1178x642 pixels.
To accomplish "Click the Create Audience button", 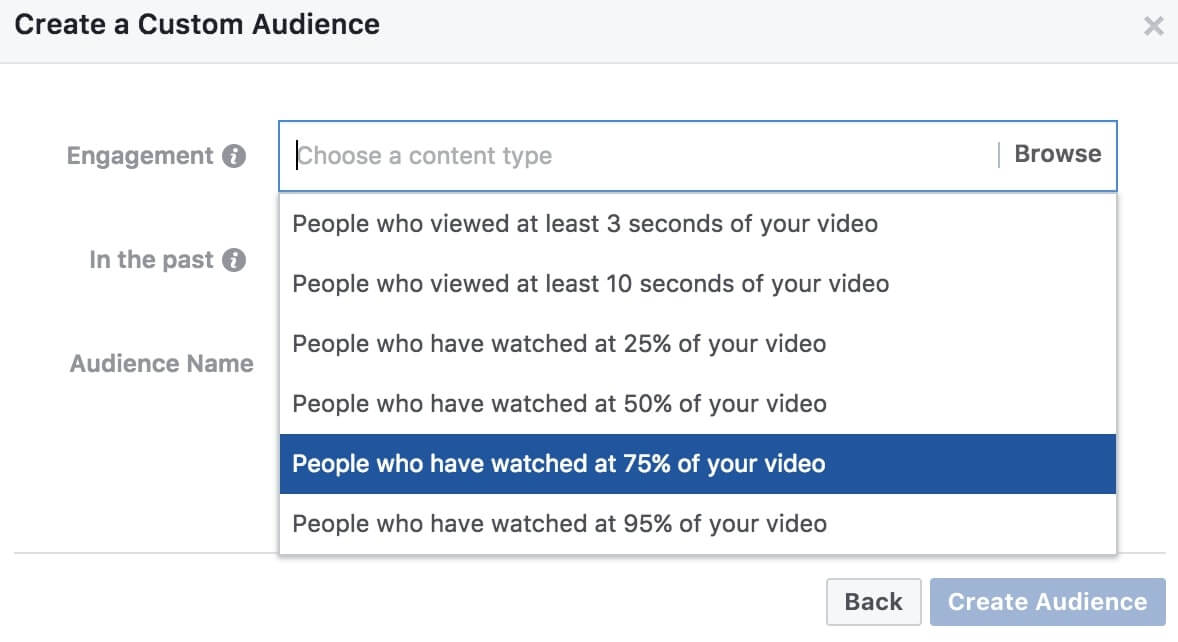I will pyautogui.click(x=1048, y=601).
